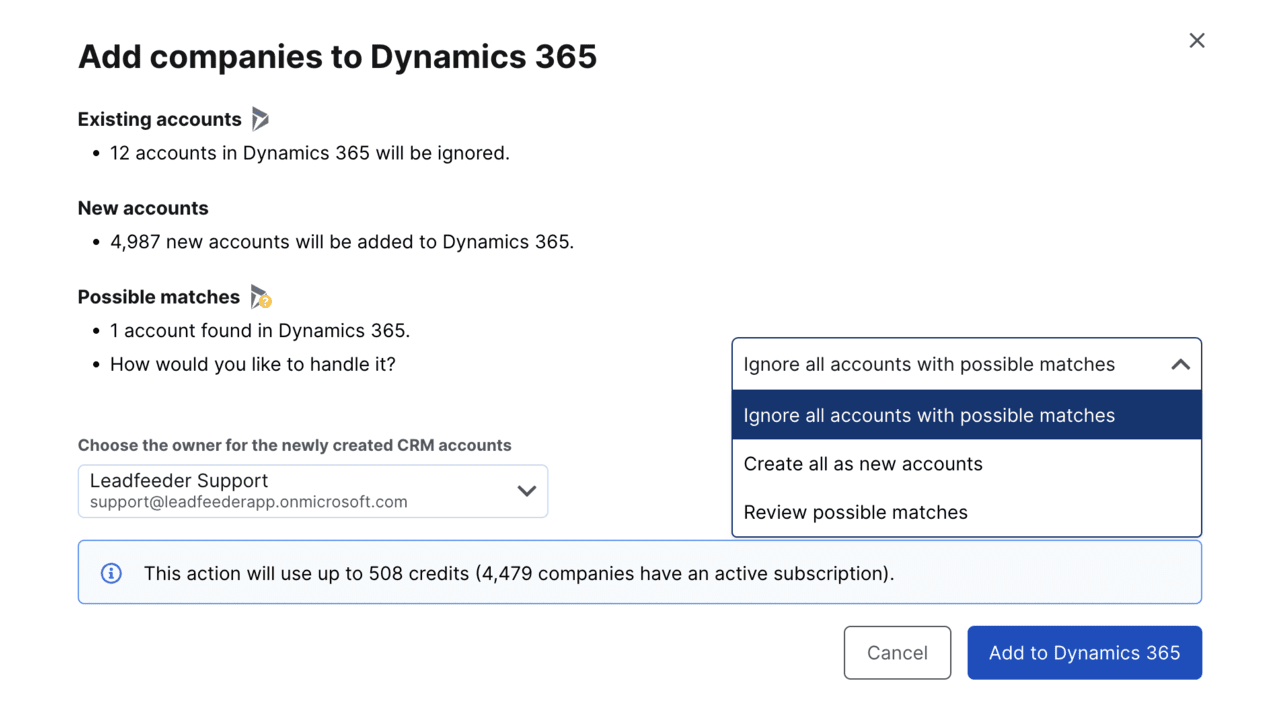Click the 'New accounts' heading
This screenshot has width=1280, height=720.
coord(143,208)
